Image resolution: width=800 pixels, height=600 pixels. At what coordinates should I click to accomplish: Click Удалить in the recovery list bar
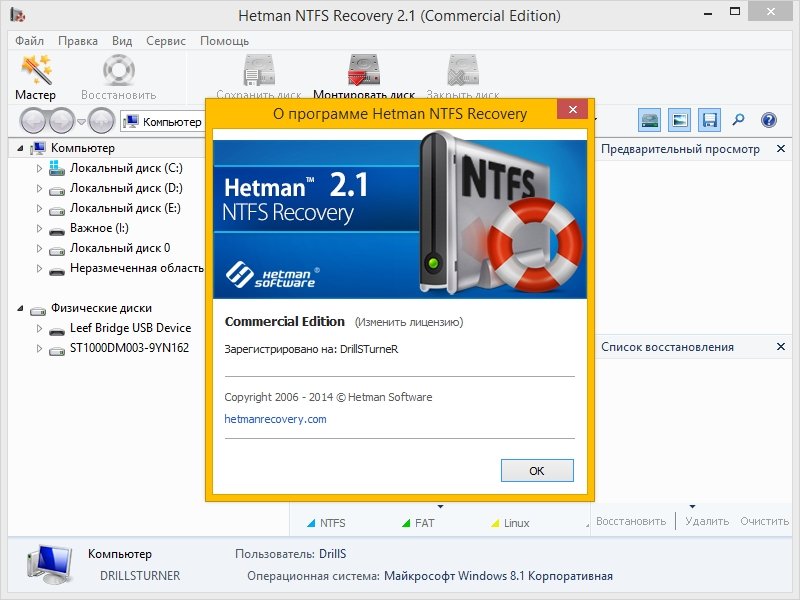707,521
